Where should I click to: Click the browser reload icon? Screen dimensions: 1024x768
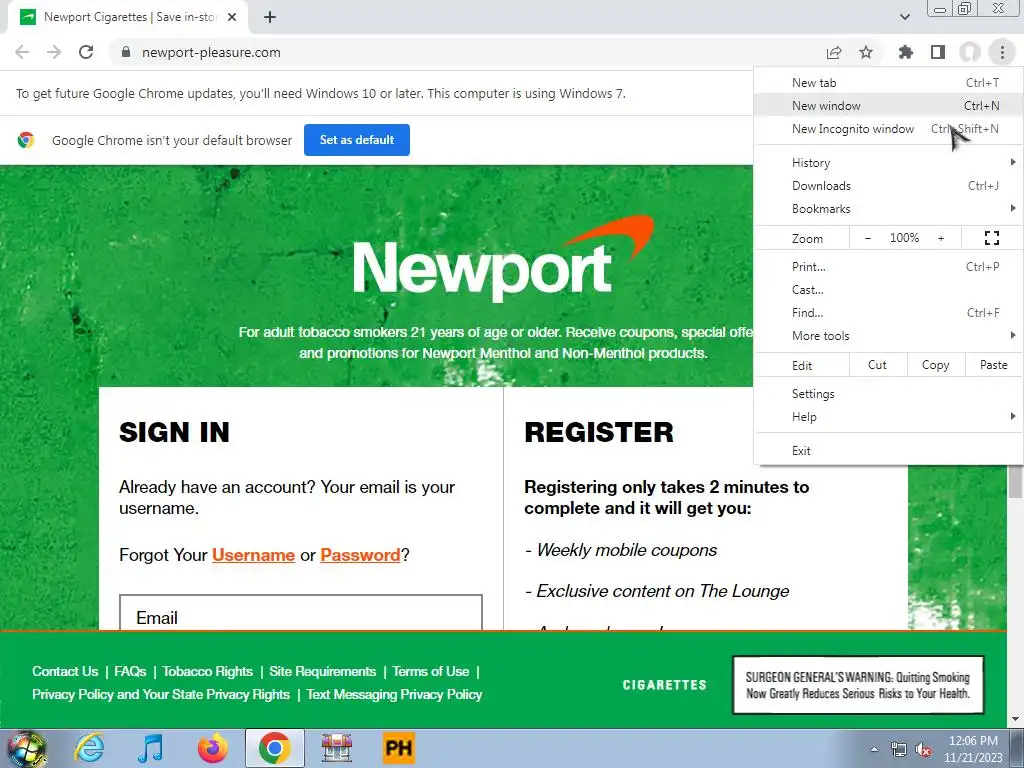click(x=86, y=52)
